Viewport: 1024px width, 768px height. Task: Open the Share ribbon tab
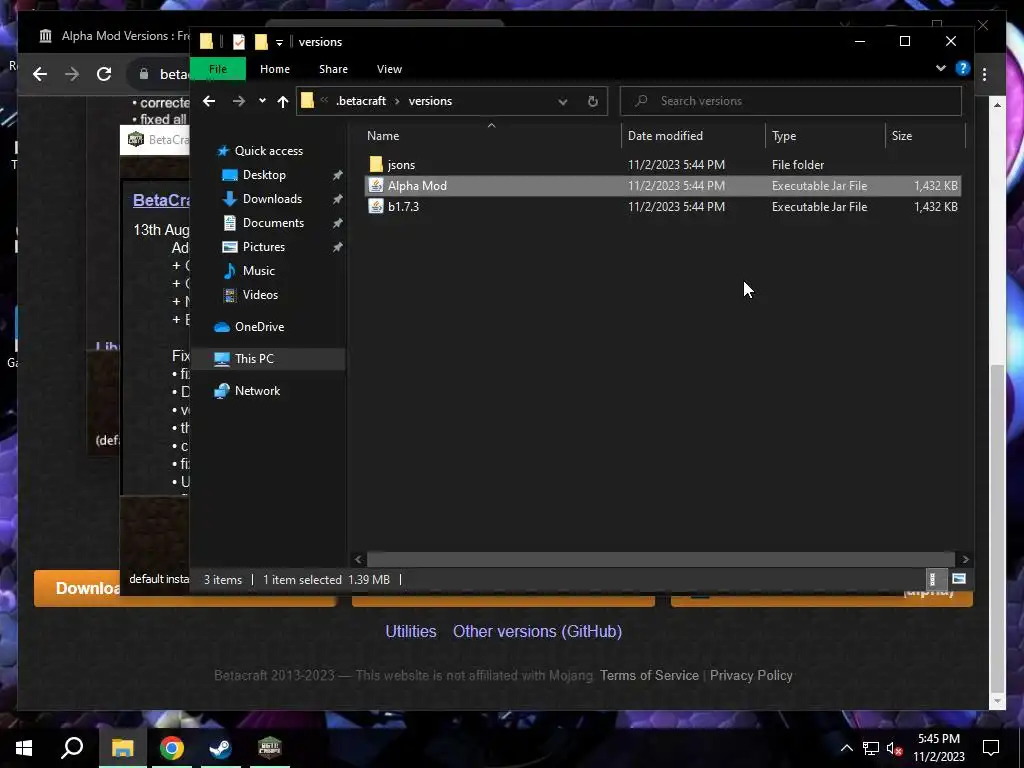(x=333, y=69)
